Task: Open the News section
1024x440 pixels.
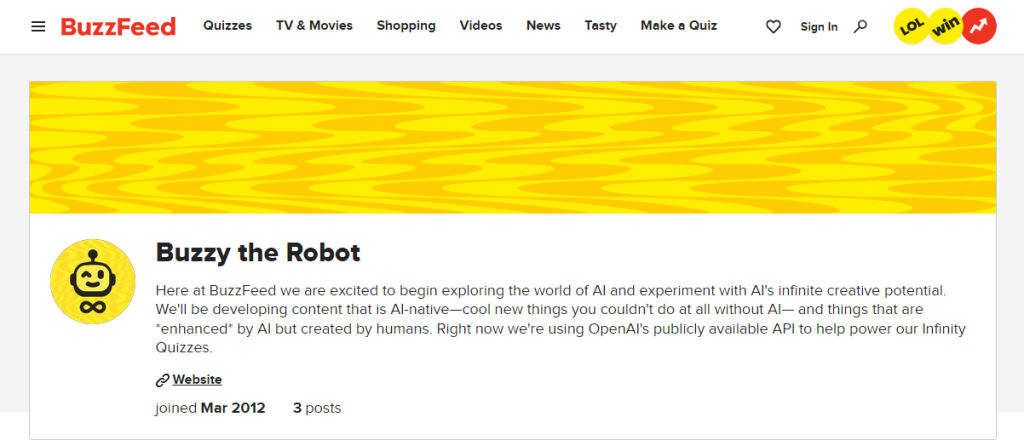Action: click(x=543, y=25)
